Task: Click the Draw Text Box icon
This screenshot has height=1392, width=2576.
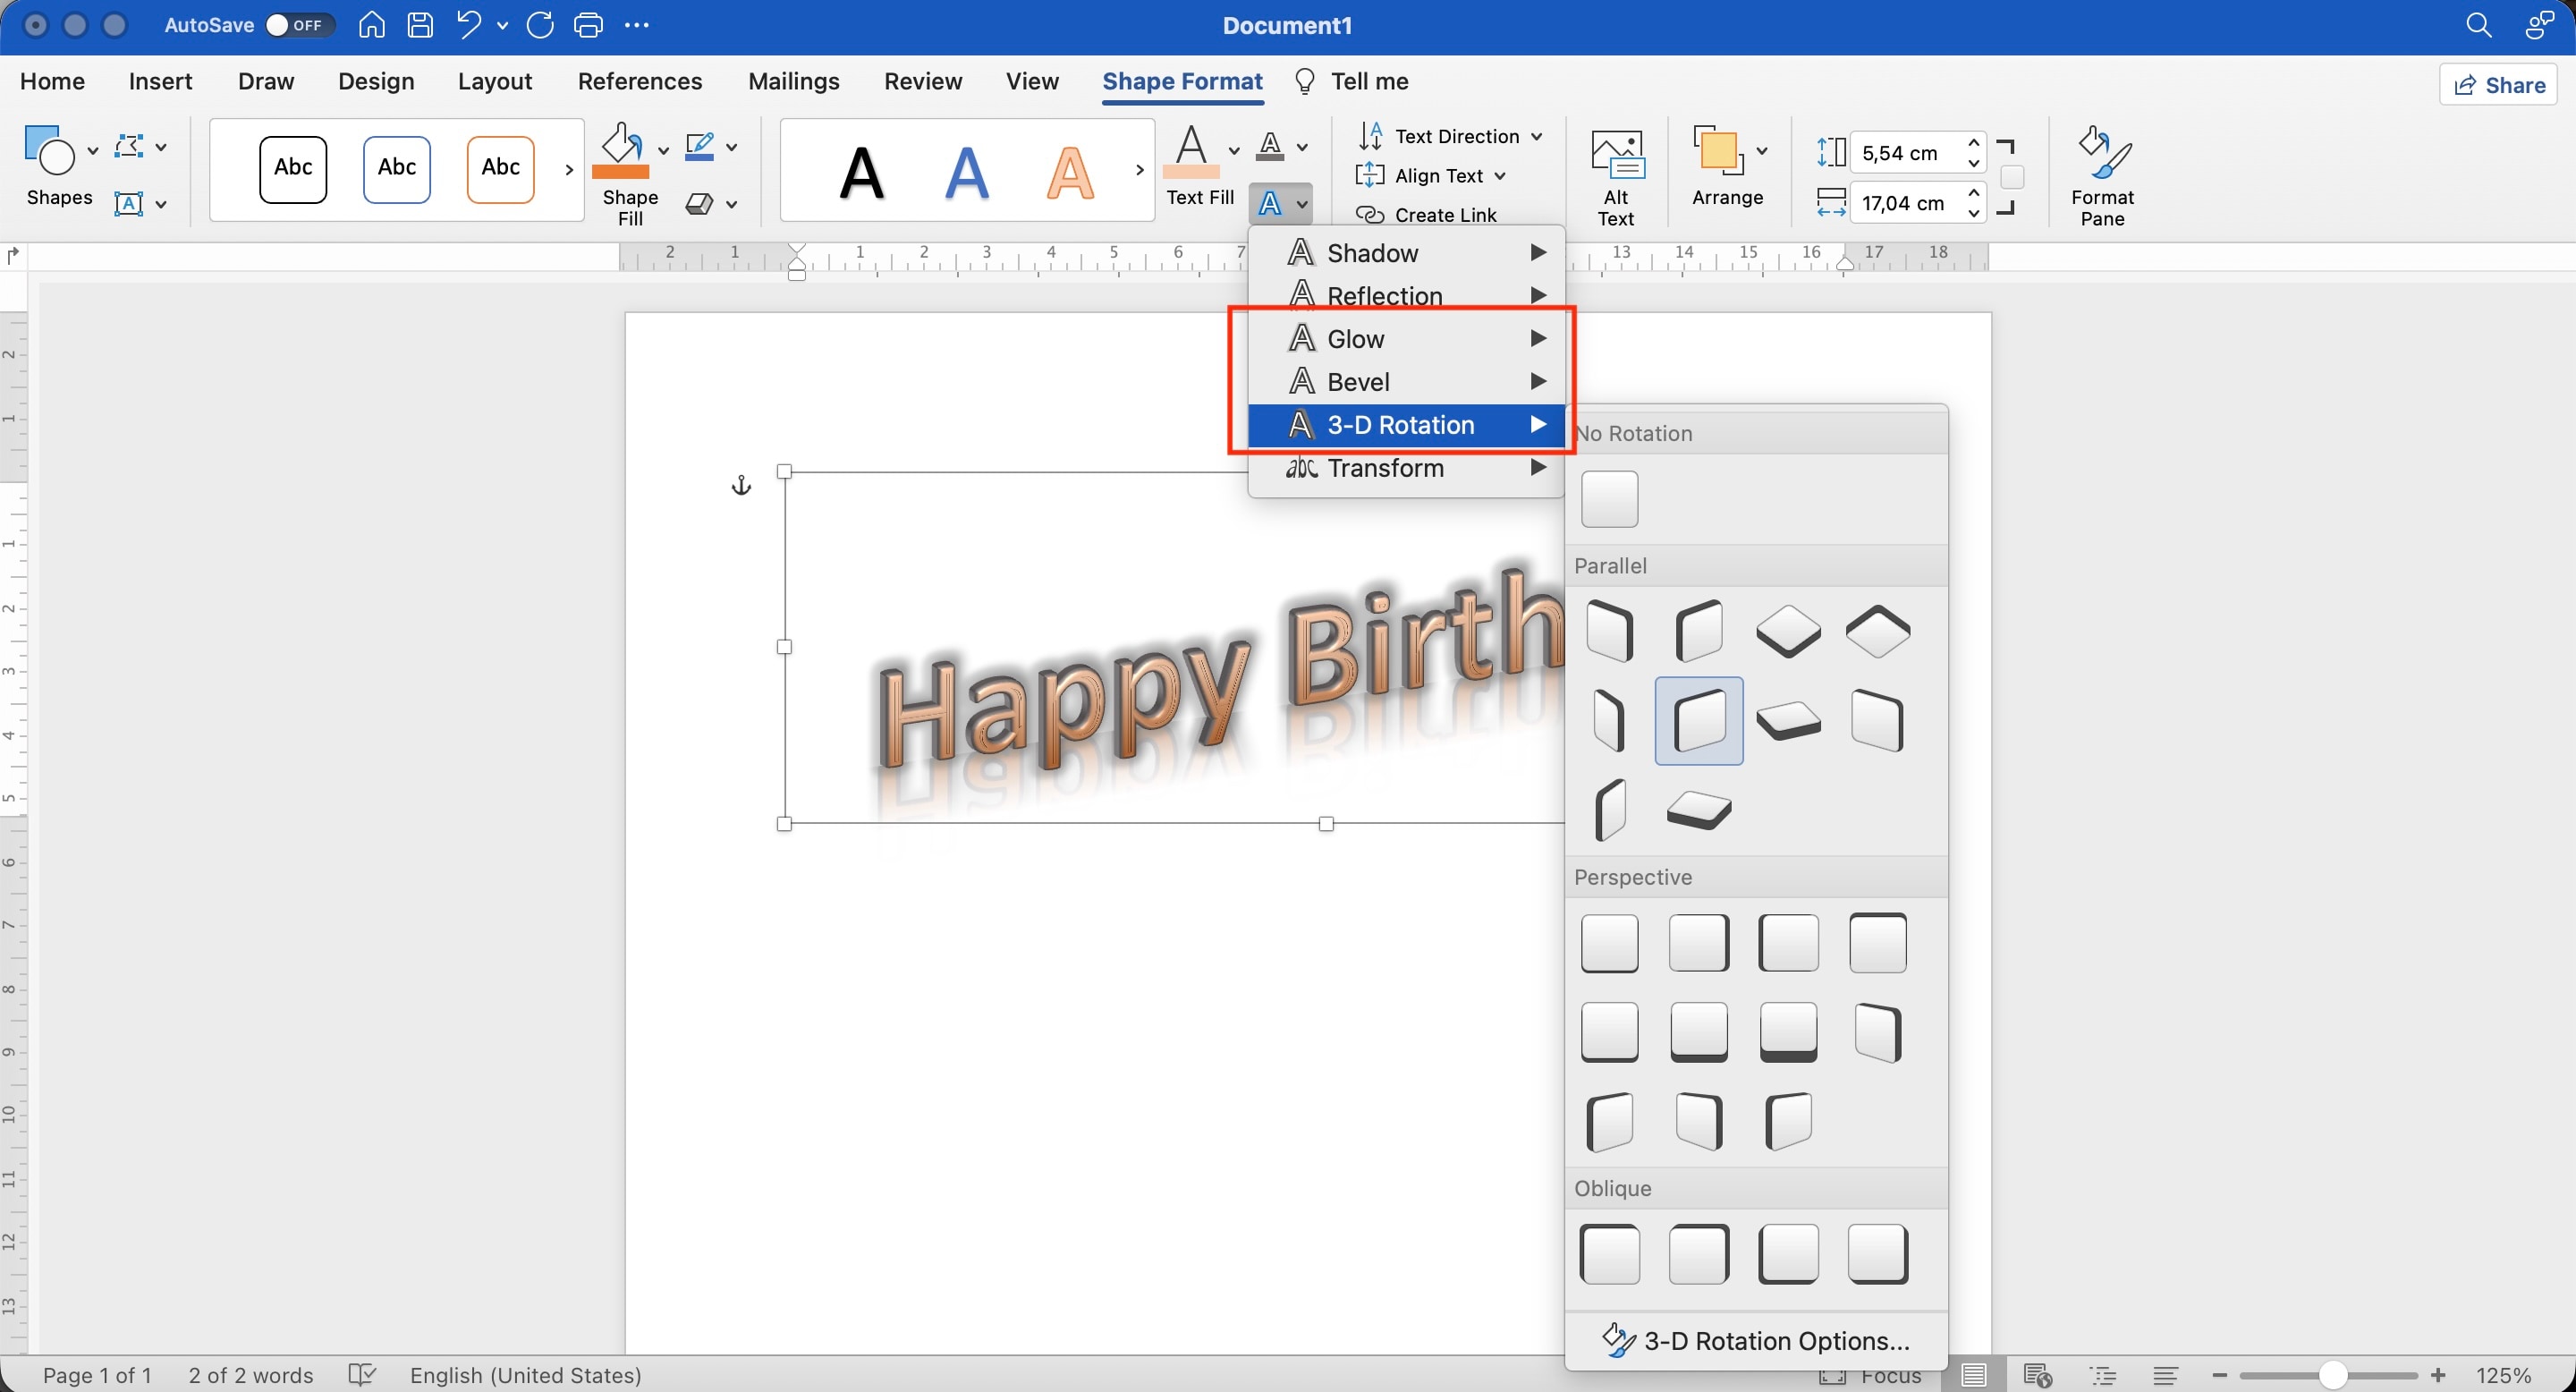Action: pyautogui.click(x=128, y=204)
